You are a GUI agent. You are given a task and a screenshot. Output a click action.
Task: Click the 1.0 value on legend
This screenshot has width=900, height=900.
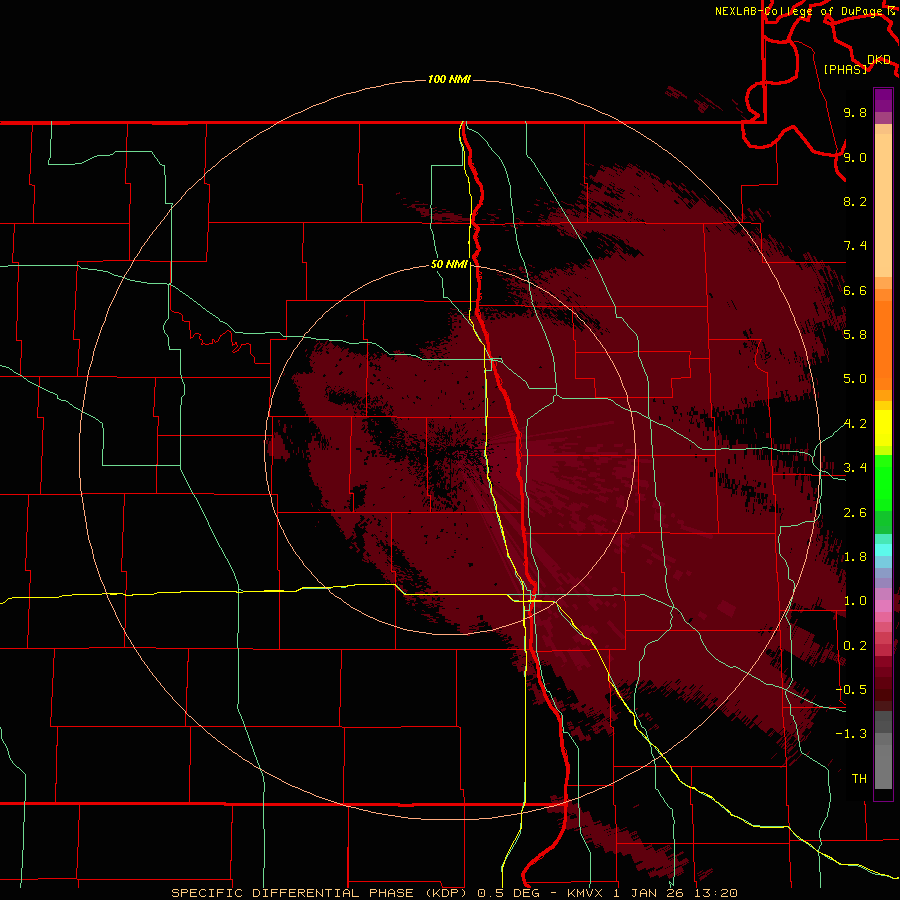pos(855,601)
